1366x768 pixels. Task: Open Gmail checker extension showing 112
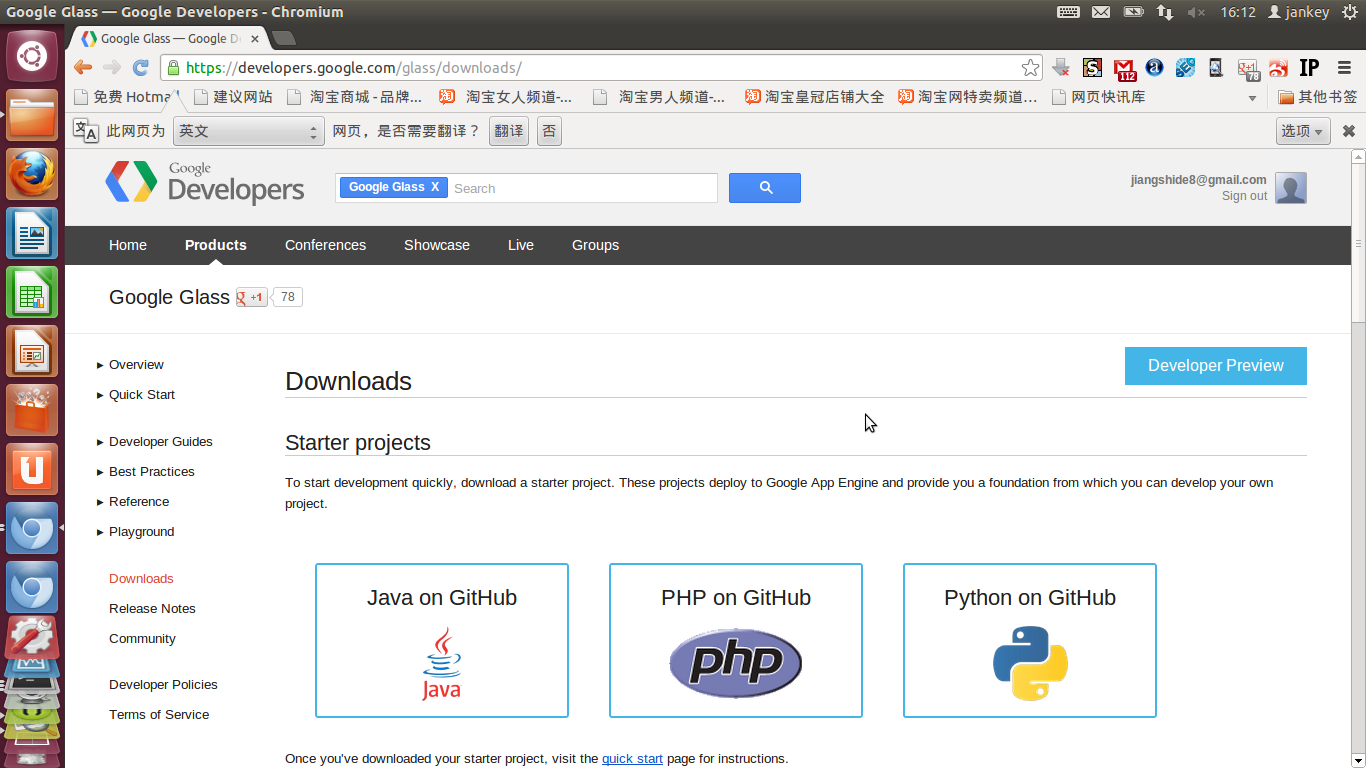tap(1125, 69)
